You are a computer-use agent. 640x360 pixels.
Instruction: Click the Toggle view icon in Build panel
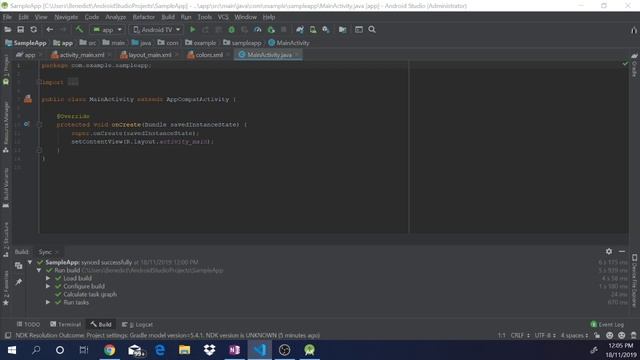coord(18,265)
